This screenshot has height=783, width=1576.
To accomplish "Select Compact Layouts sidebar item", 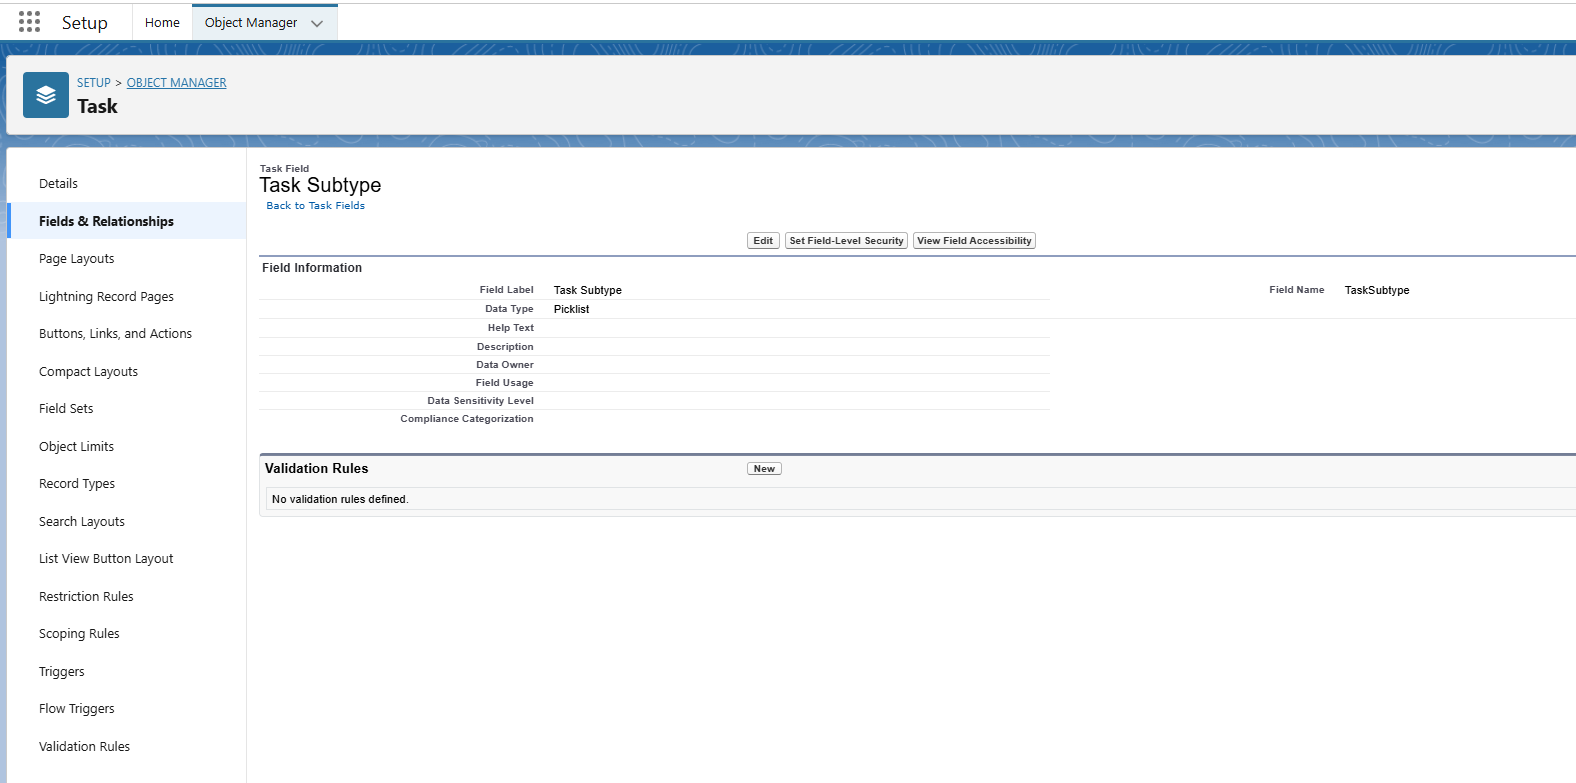I will point(88,372).
